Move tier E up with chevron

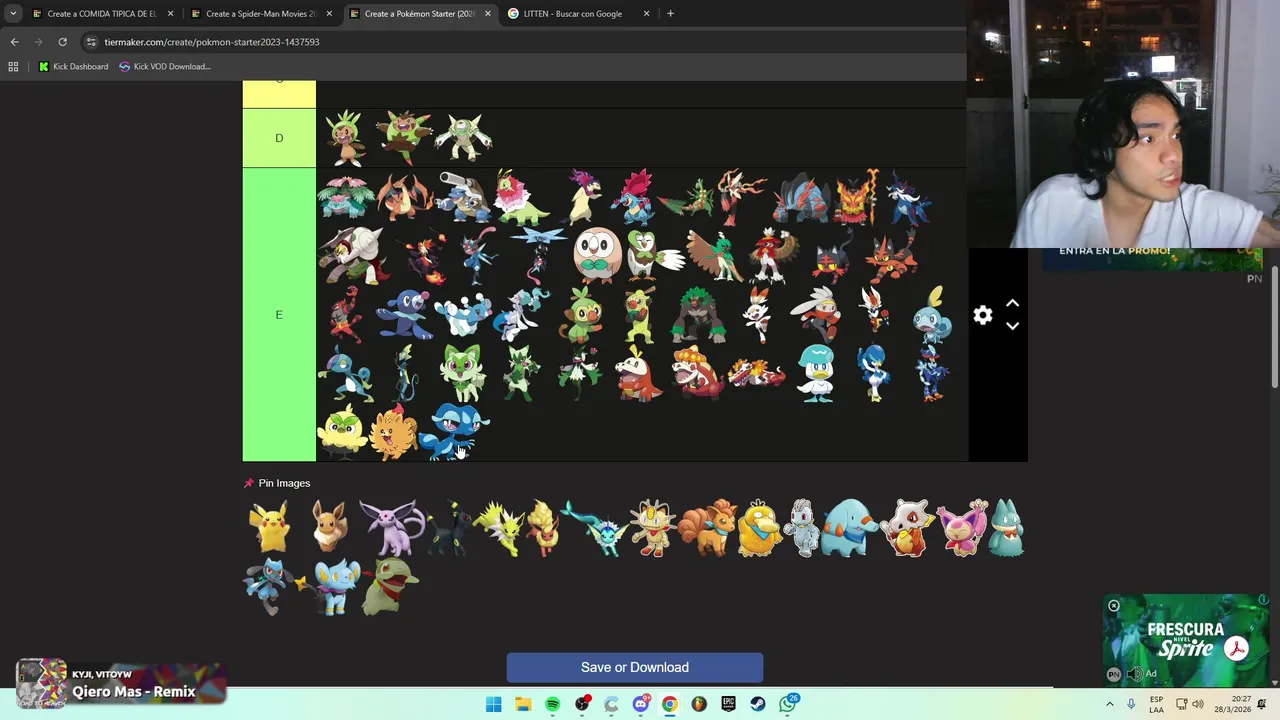1012,303
